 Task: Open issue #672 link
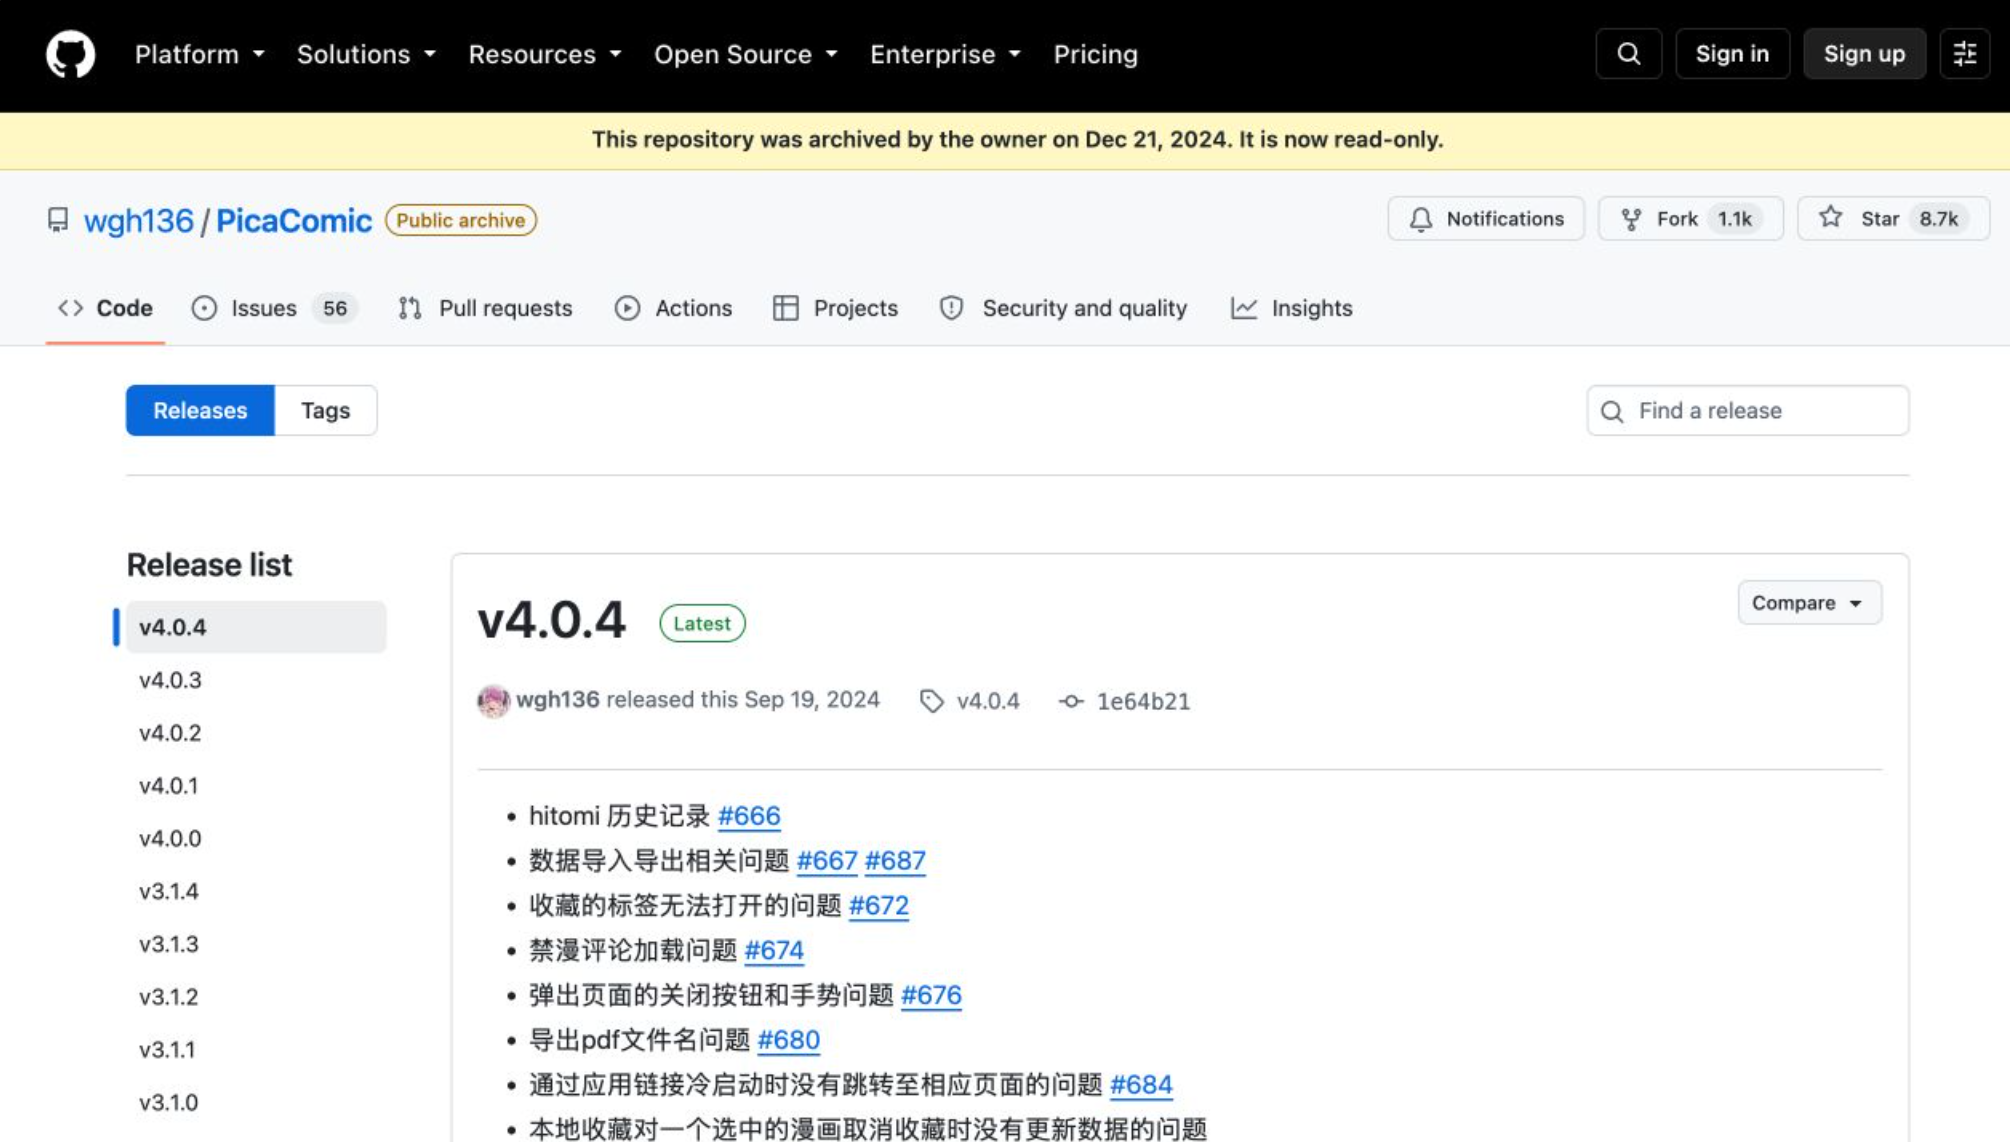click(879, 906)
